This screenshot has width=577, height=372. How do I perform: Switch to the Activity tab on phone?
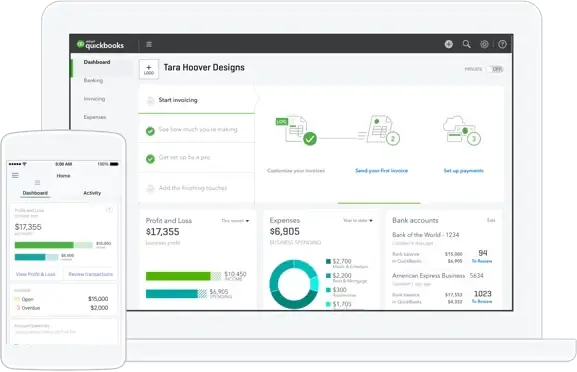tap(92, 193)
